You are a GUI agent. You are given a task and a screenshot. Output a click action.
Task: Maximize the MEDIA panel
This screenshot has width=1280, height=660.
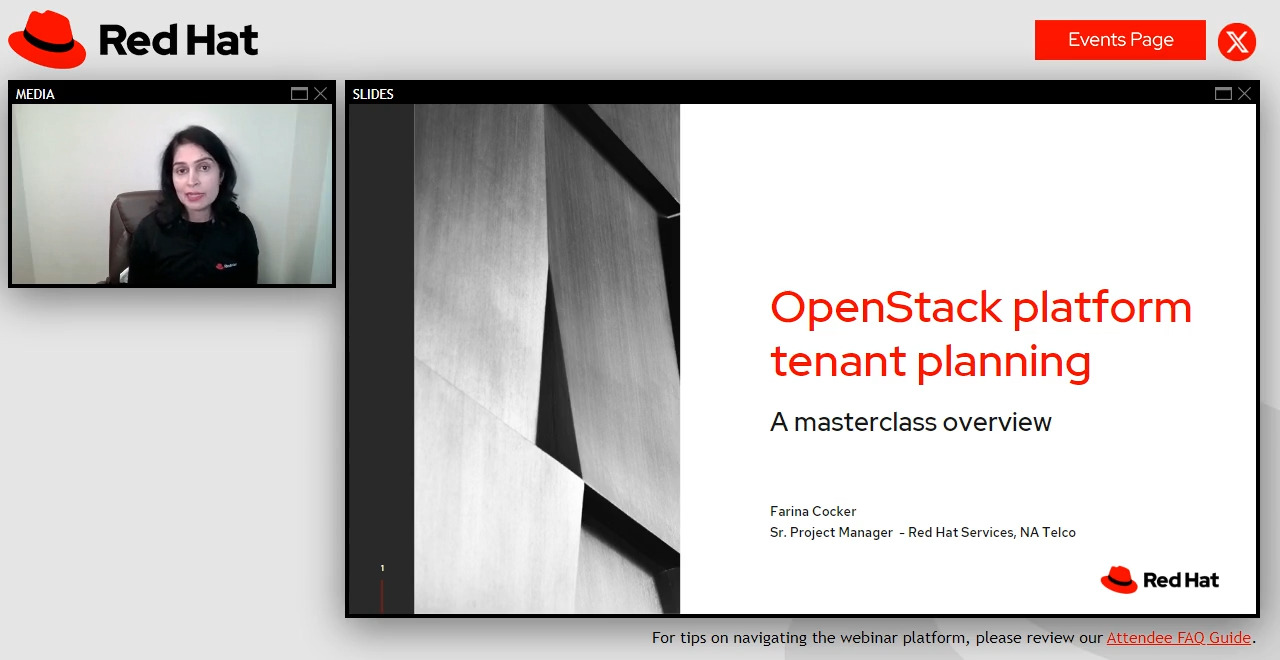[299, 94]
